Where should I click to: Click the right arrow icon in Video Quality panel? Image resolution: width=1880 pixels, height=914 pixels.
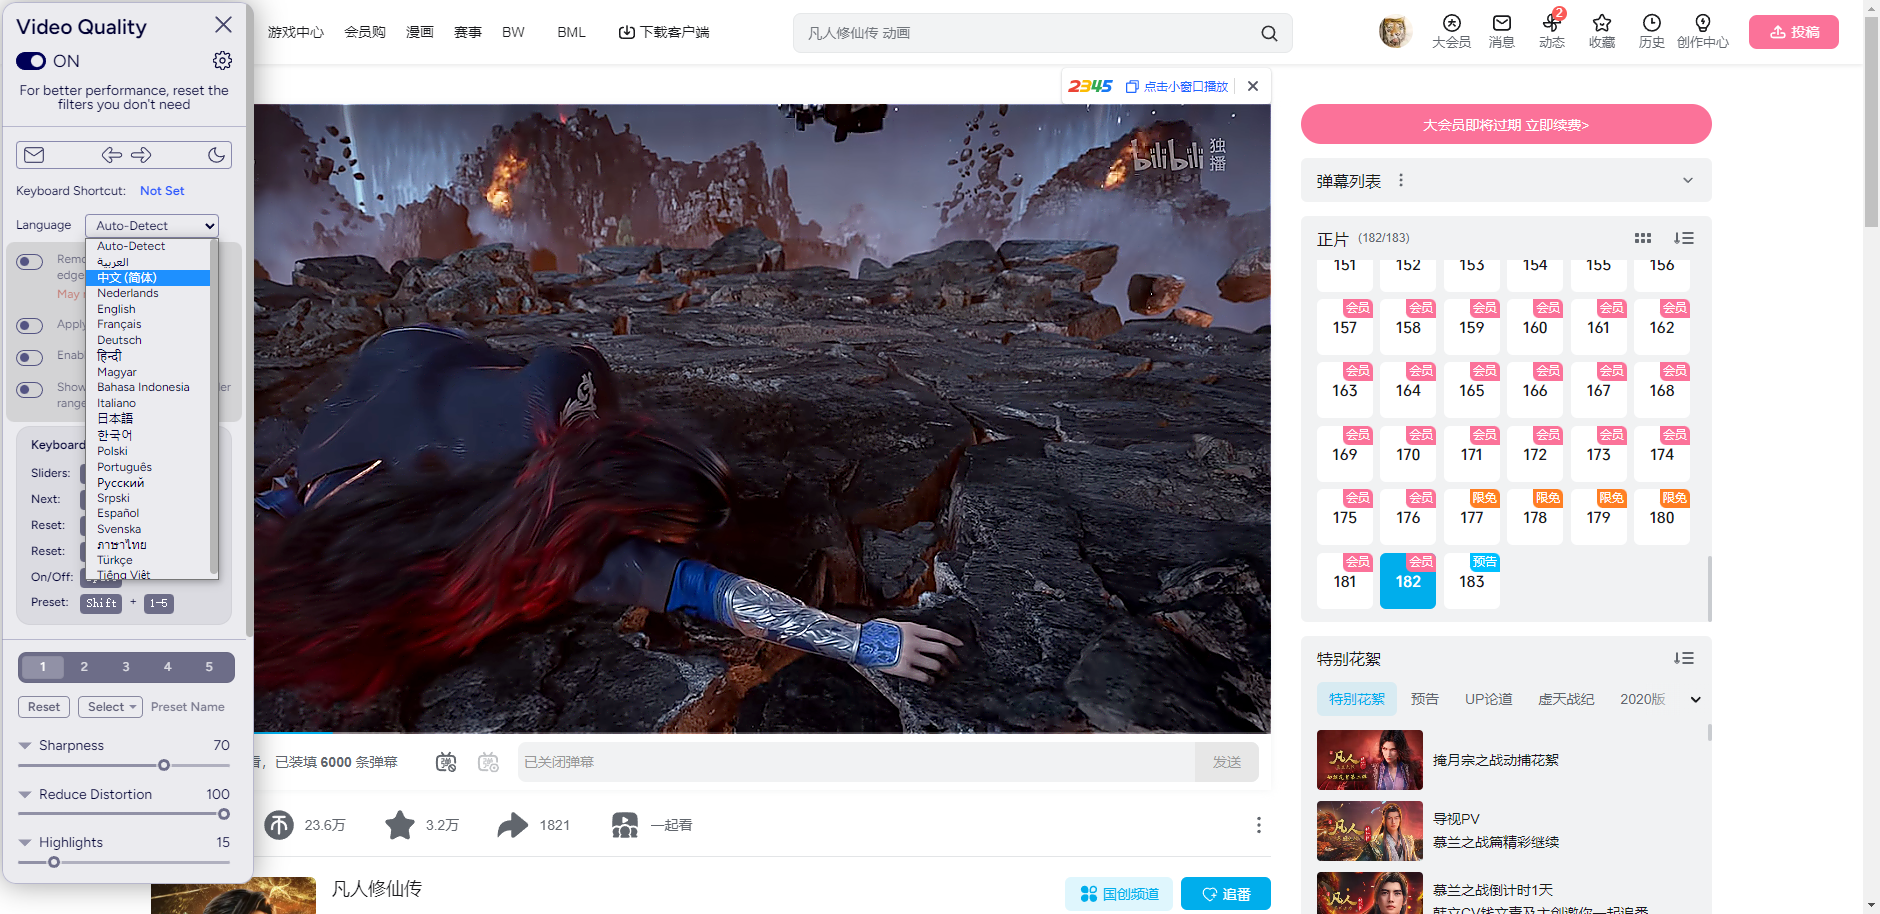[141, 155]
